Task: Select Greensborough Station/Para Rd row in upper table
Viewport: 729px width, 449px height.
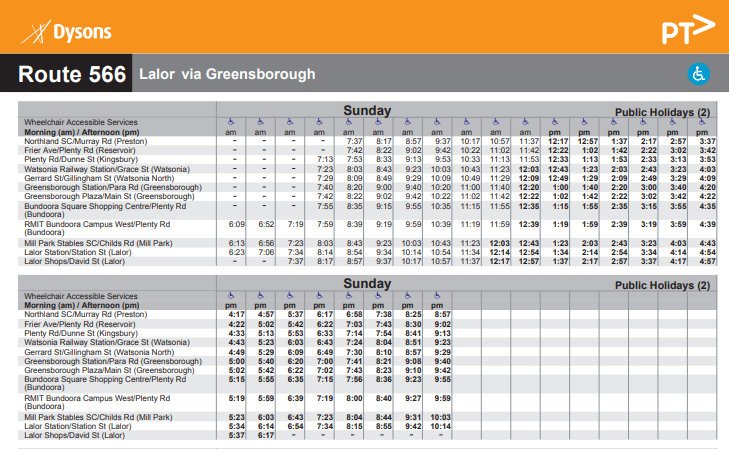Action: tap(367, 187)
